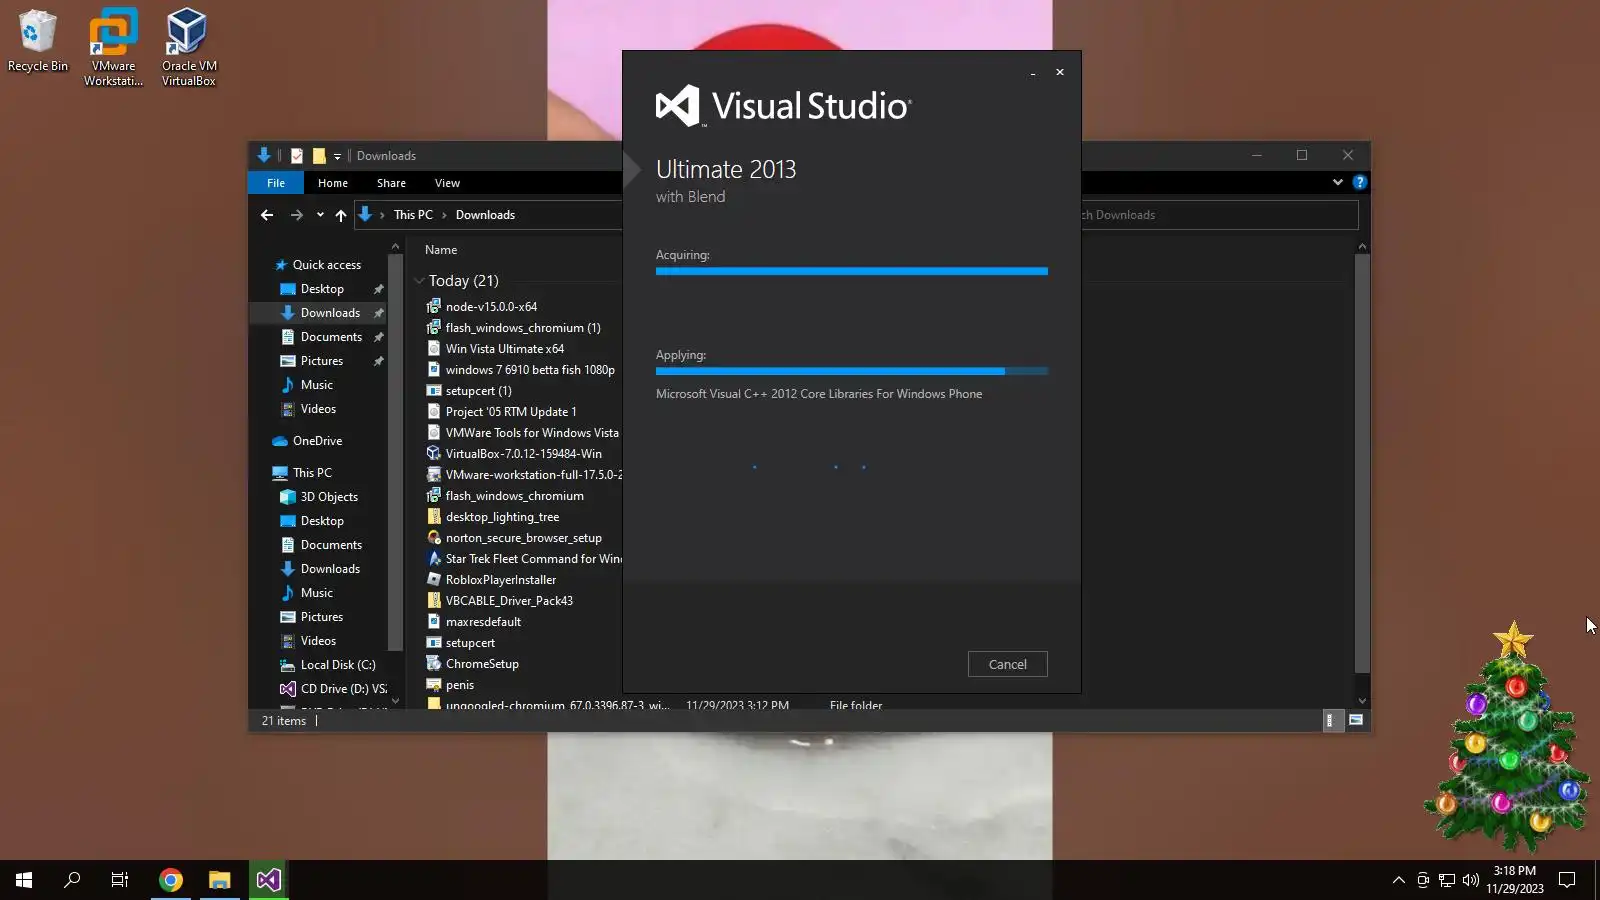Open pinned Pictures under Quick access
Viewport: 1600px width, 900px height.
[321, 361]
